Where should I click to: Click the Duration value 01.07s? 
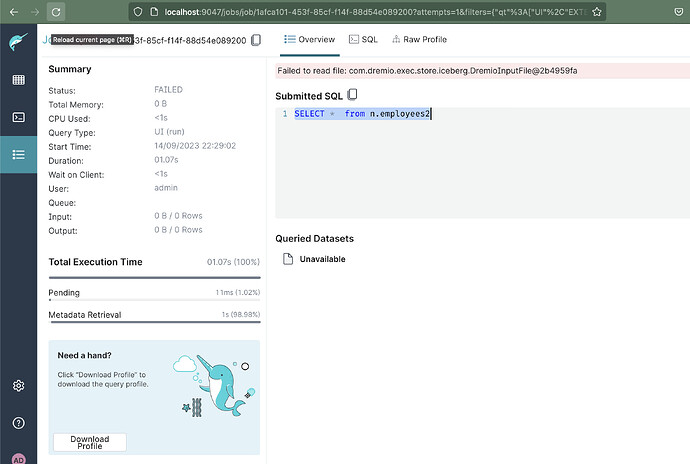166,160
